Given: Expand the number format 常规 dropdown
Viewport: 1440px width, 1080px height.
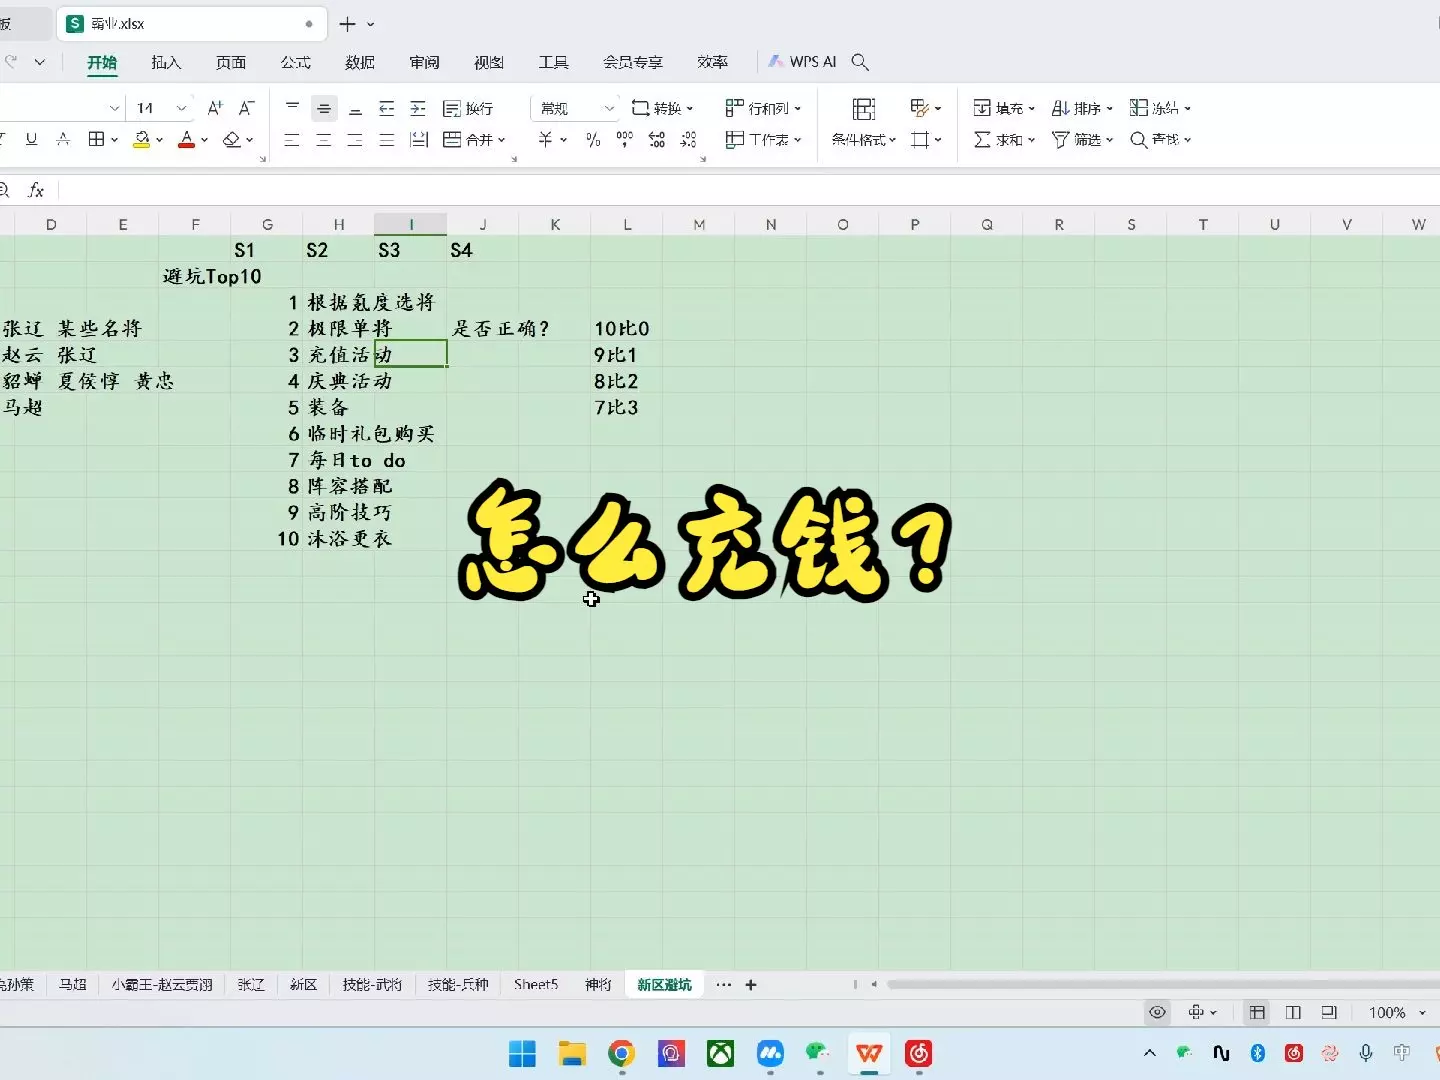Looking at the screenshot, I should [x=609, y=108].
